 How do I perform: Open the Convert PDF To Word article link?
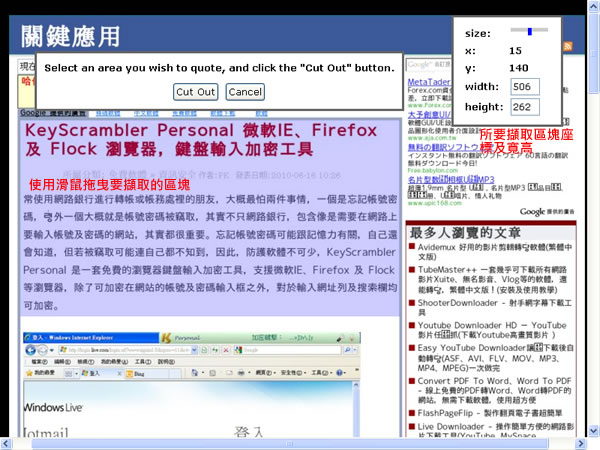tap(494, 391)
